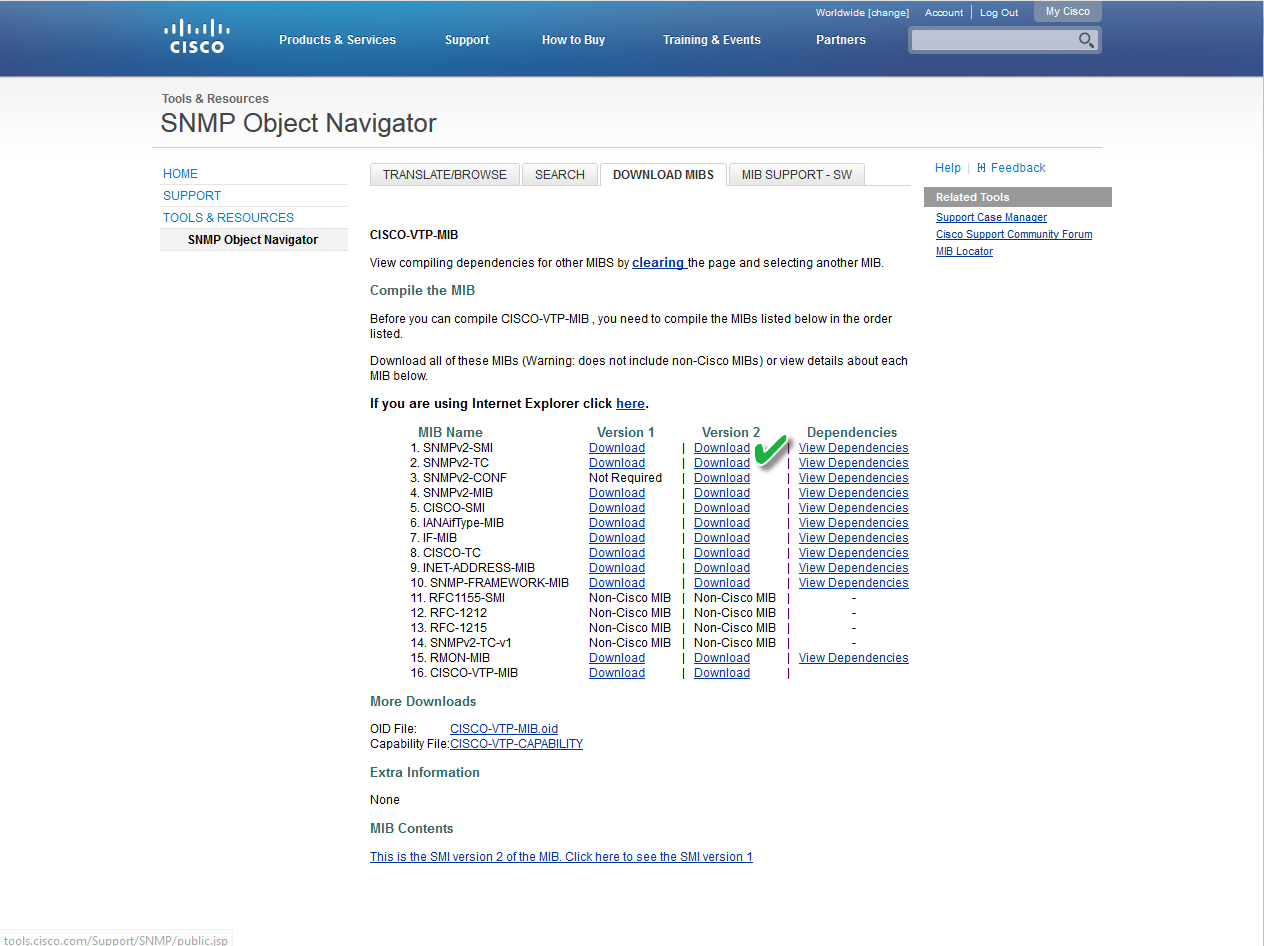The height and width of the screenshot is (946, 1264).
Task: Open Support Case Manager link
Action: pyautogui.click(x=991, y=218)
